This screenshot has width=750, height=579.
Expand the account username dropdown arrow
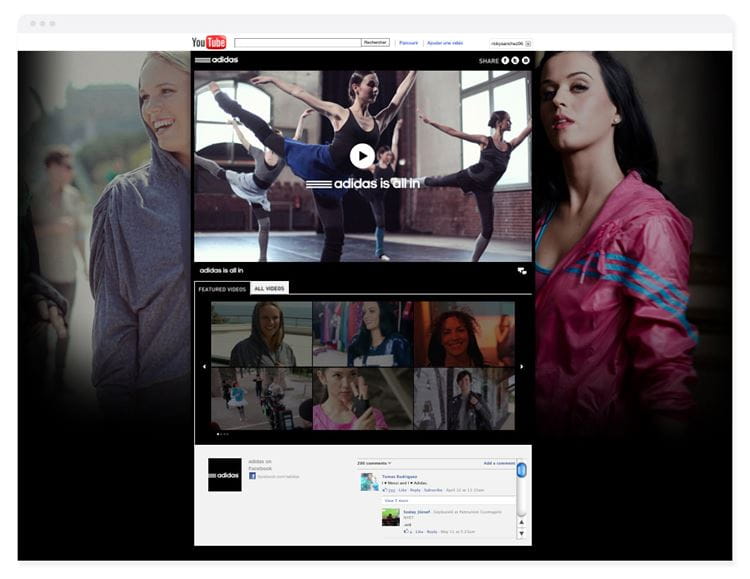(x=528, y=44)
